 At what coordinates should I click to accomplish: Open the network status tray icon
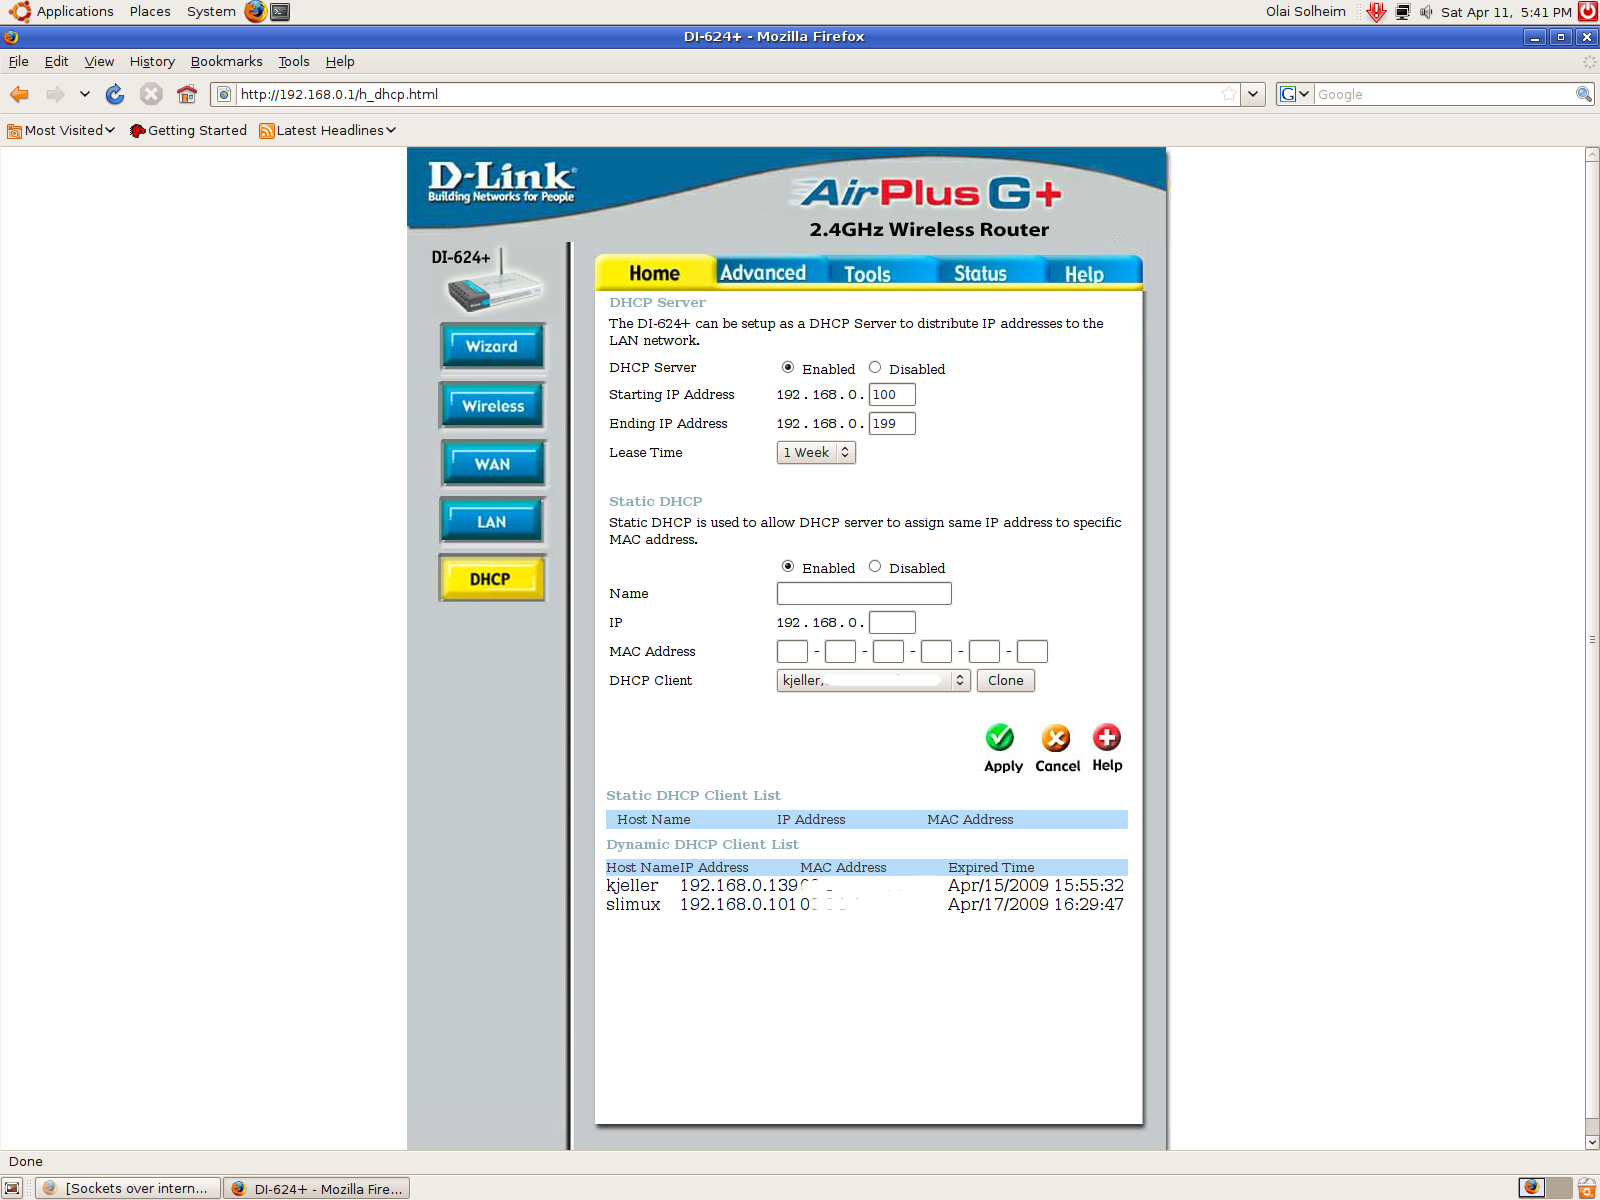point(1403,12)
